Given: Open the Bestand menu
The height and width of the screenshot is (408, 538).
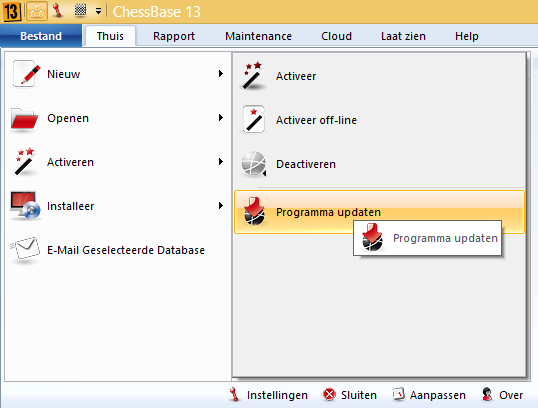Looking at the screenshot, I should coord(41,36).
